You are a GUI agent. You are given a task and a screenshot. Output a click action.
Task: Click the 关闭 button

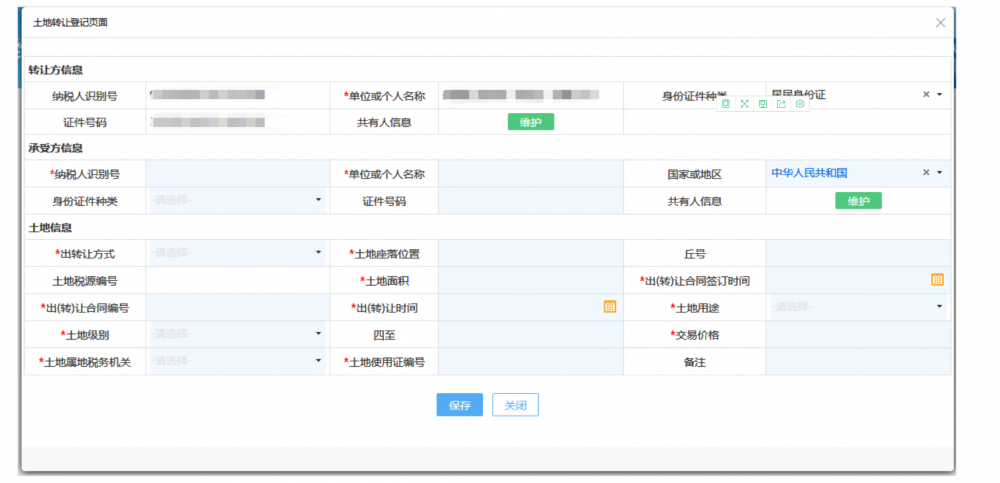tap(515, 405)
